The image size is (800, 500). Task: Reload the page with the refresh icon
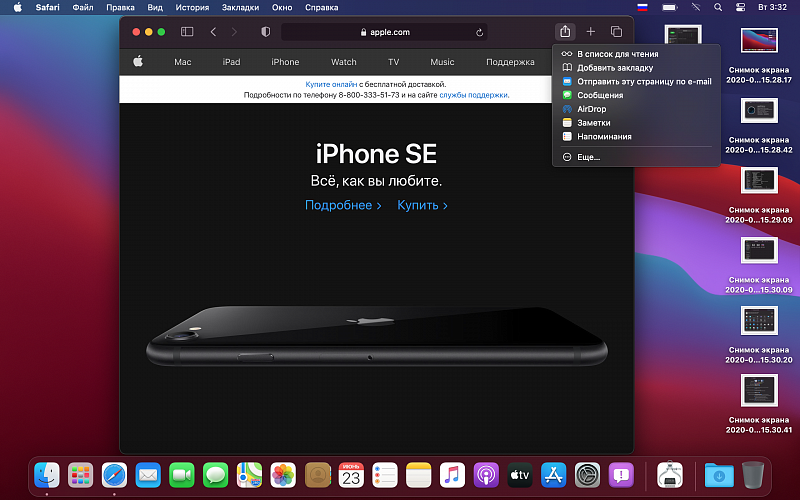[x=479, y=32]
